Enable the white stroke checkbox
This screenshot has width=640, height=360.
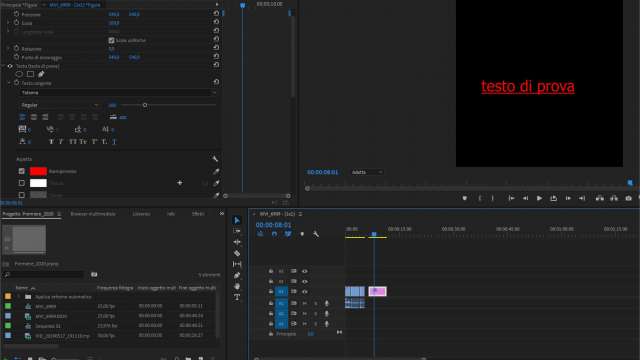[22, 183]
